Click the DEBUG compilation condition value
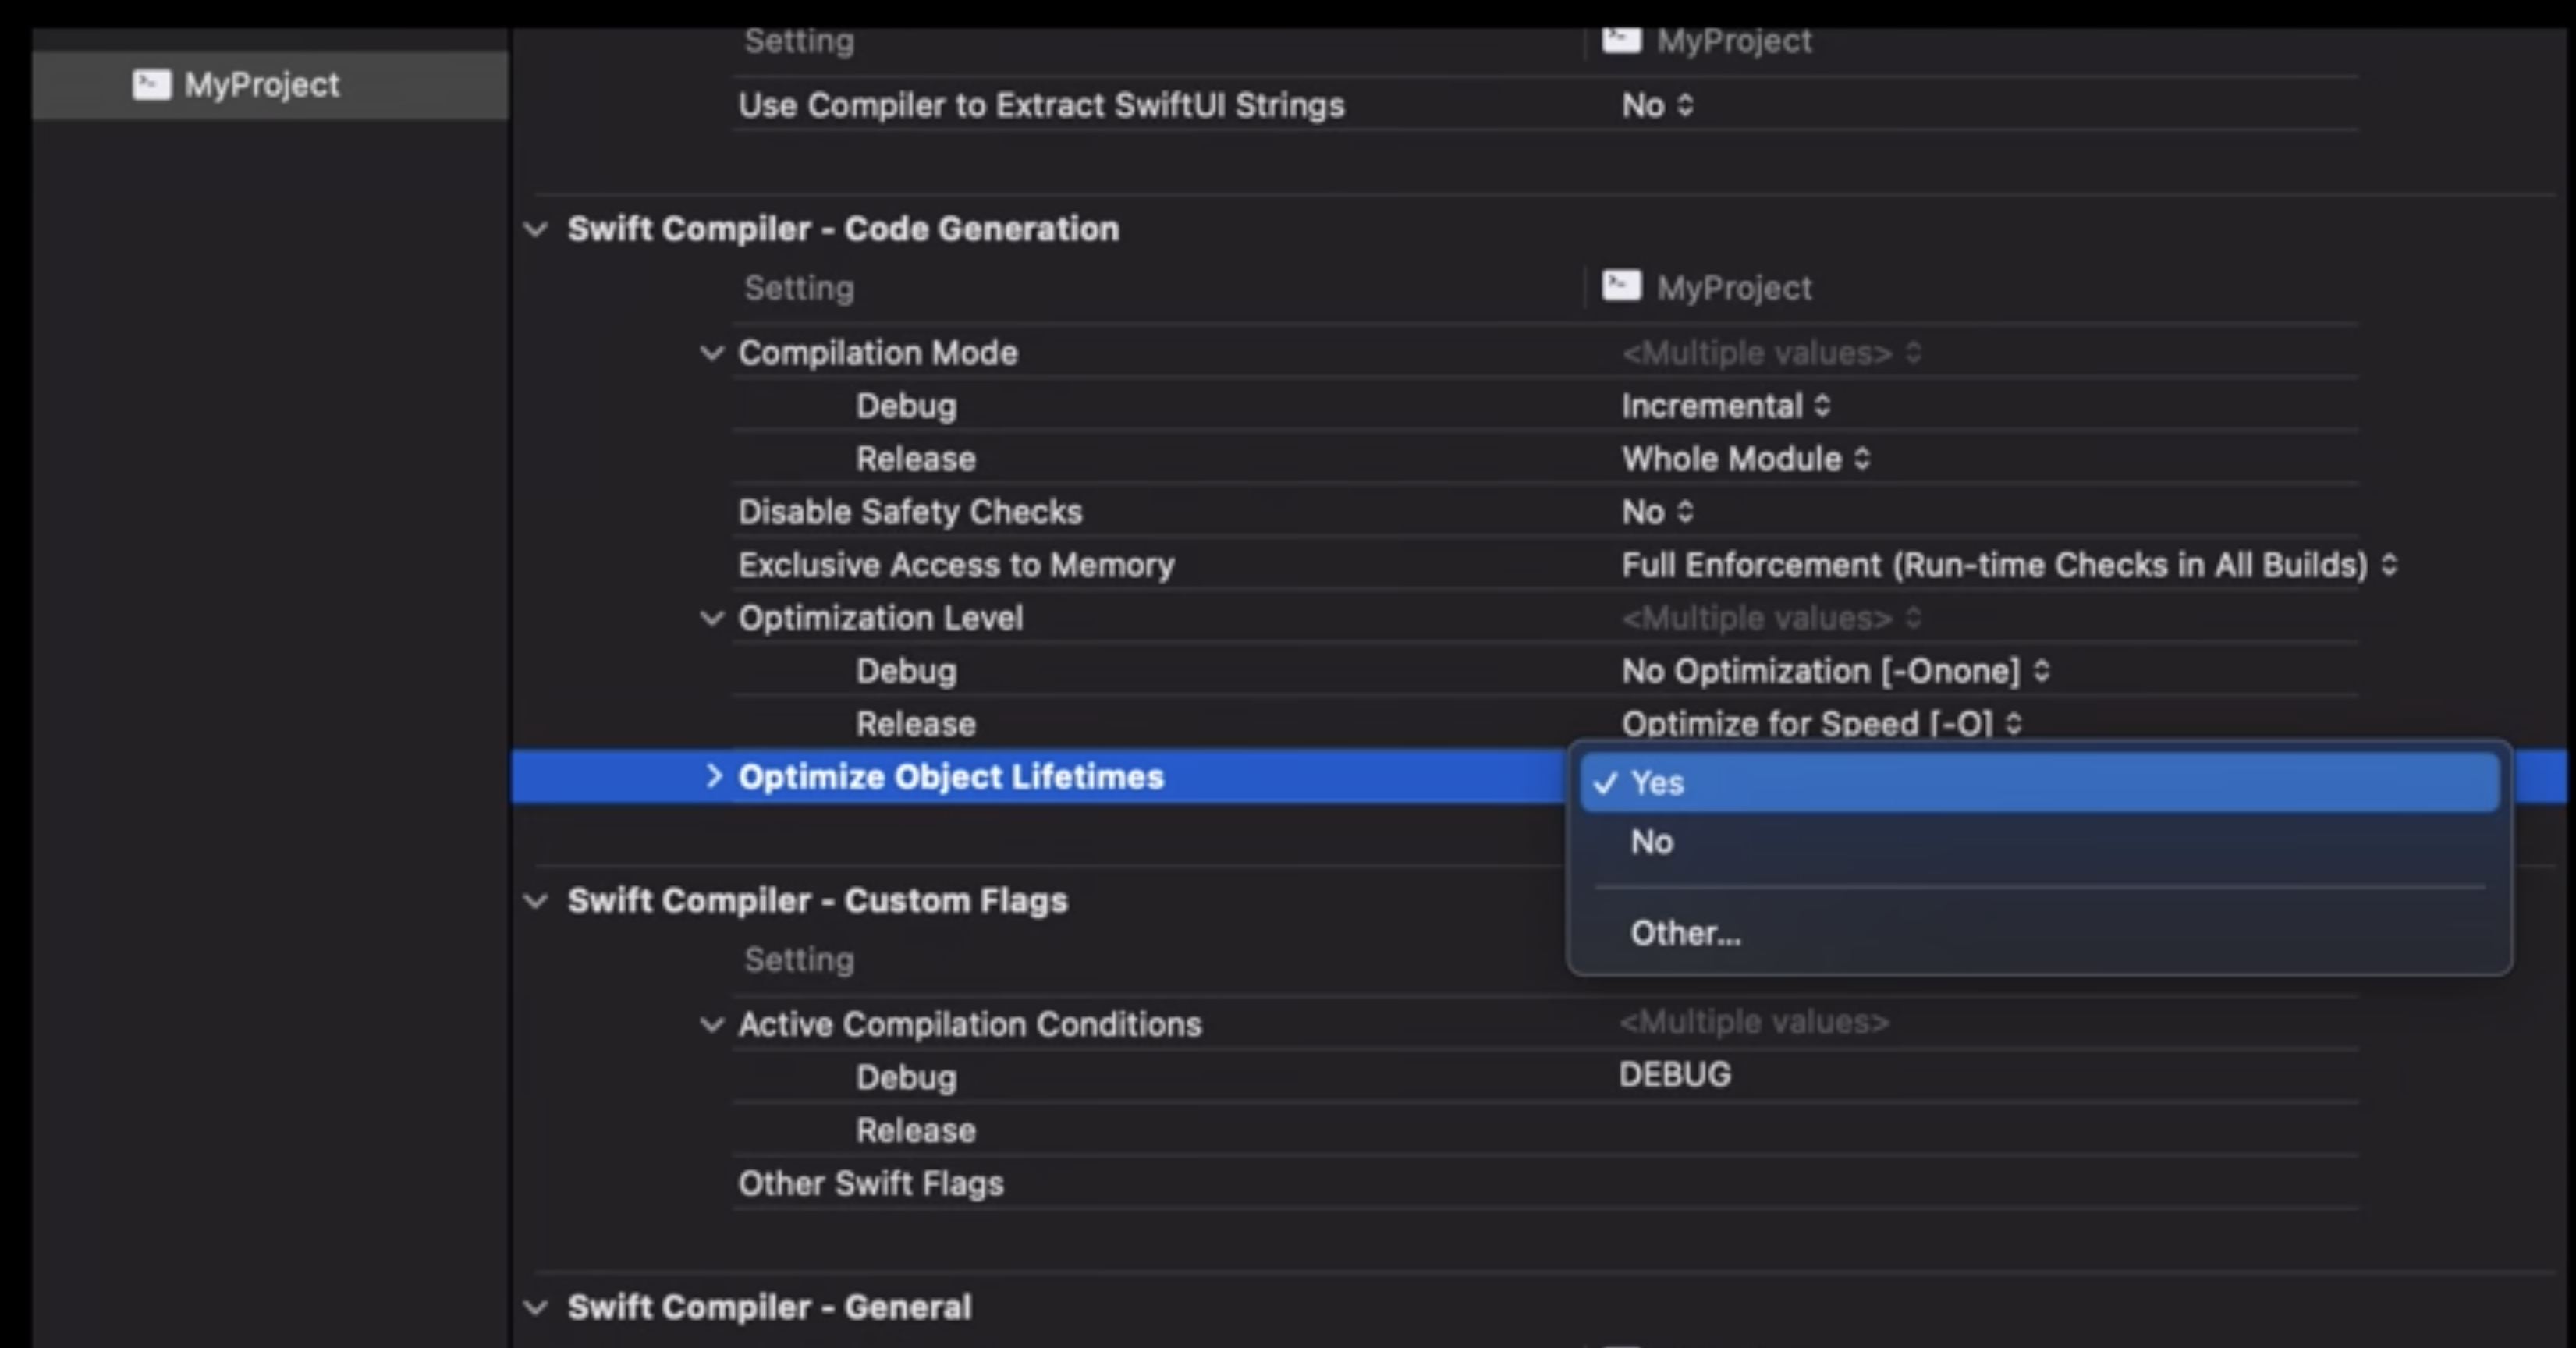2576x1348 pixels. (x=1675, y=1075)
